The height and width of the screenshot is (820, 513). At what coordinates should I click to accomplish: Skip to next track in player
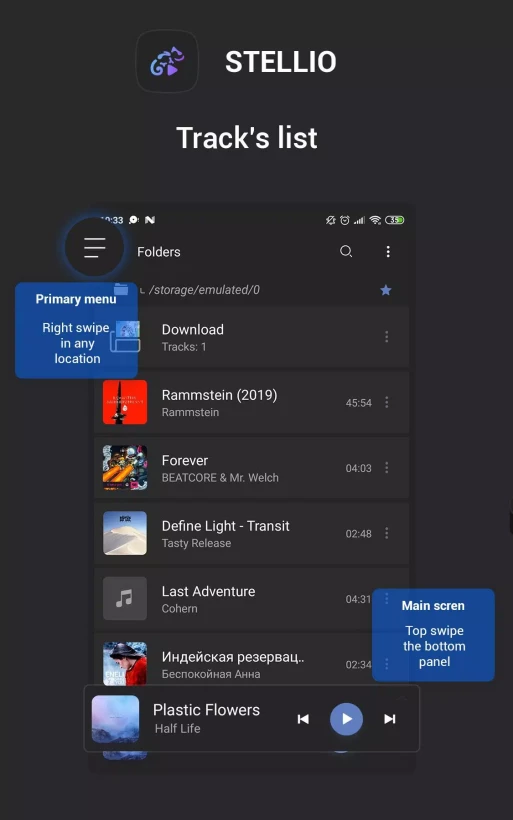pos(390,719)
